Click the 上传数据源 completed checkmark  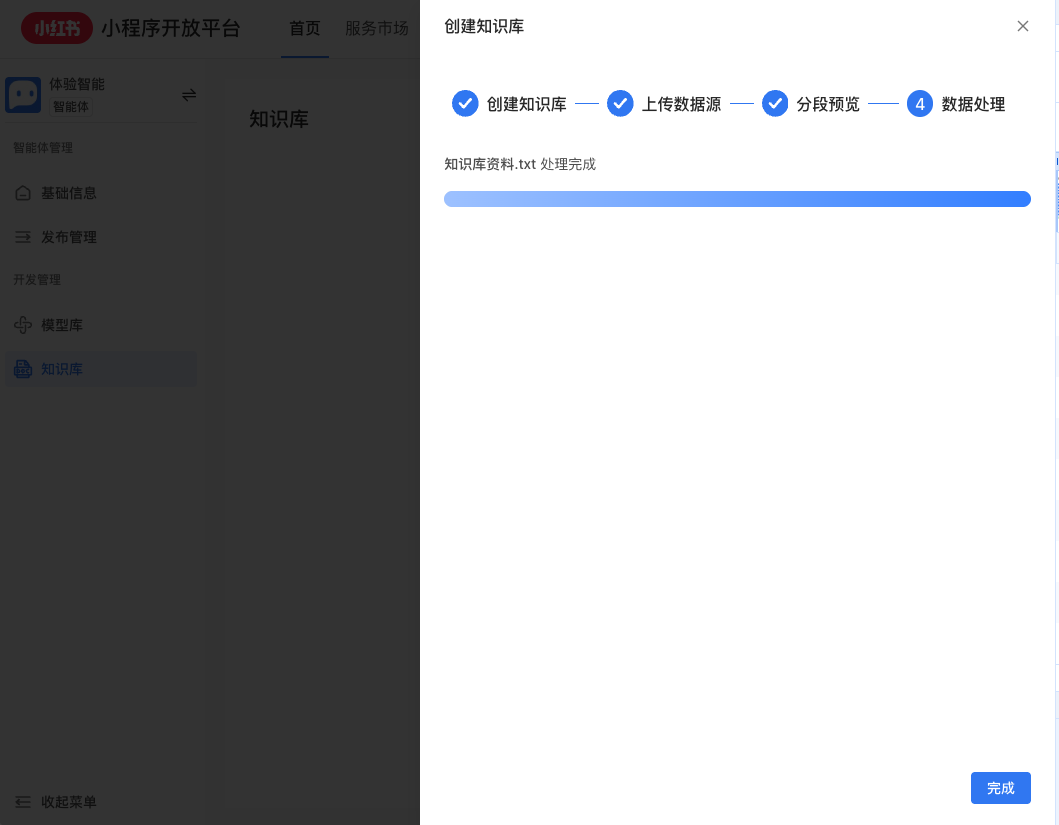coord(620,103)
